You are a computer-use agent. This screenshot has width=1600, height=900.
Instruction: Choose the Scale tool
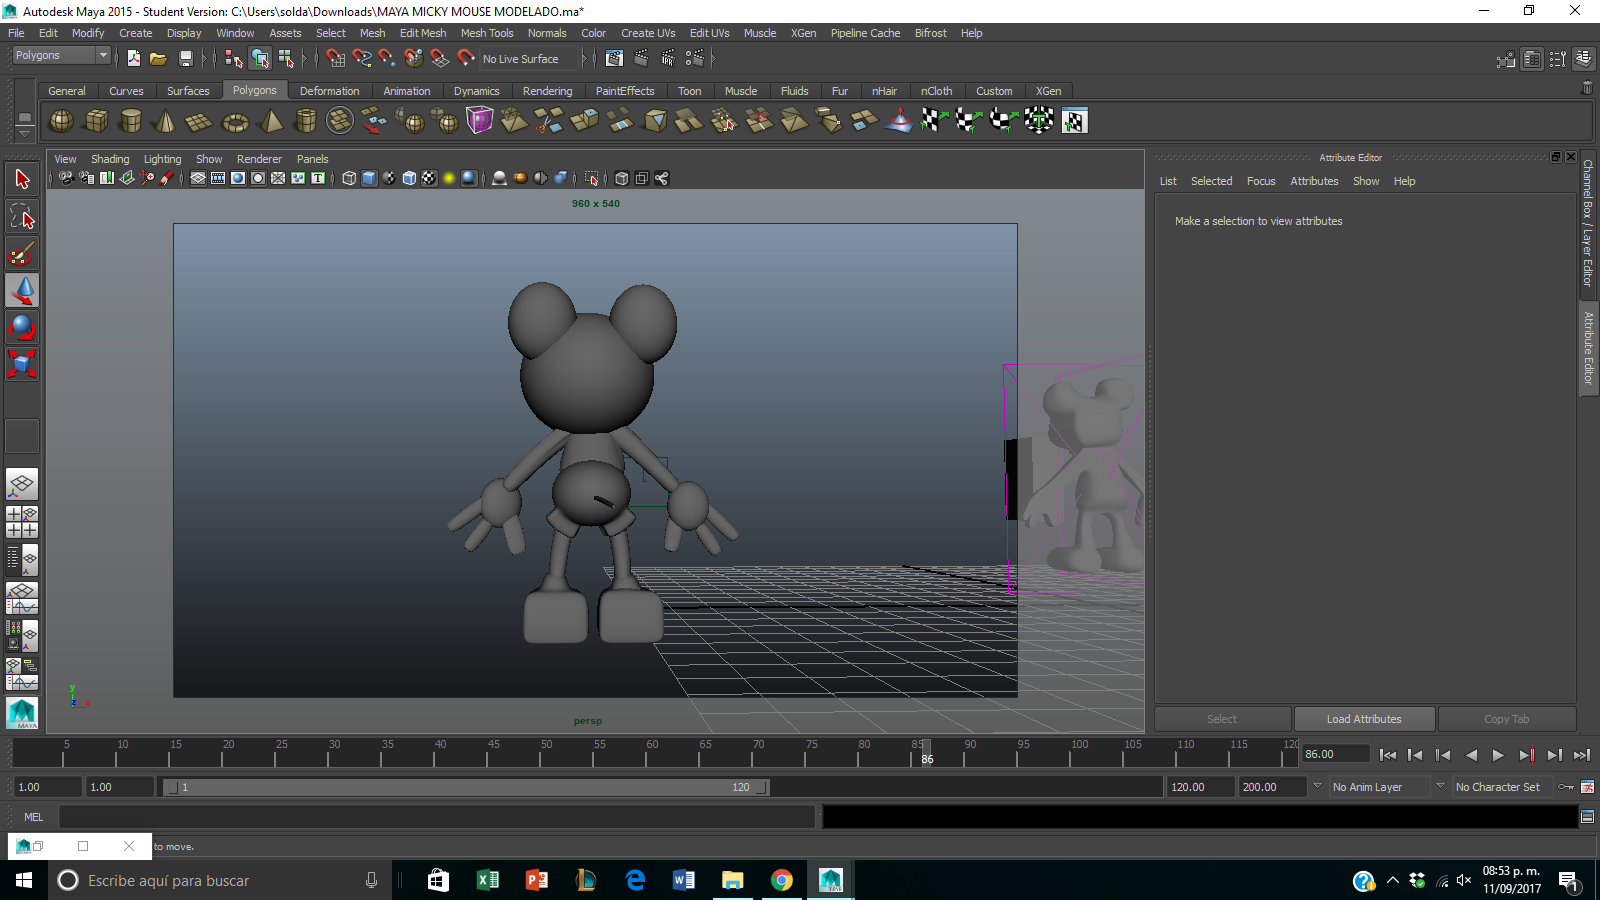point(22,364)
